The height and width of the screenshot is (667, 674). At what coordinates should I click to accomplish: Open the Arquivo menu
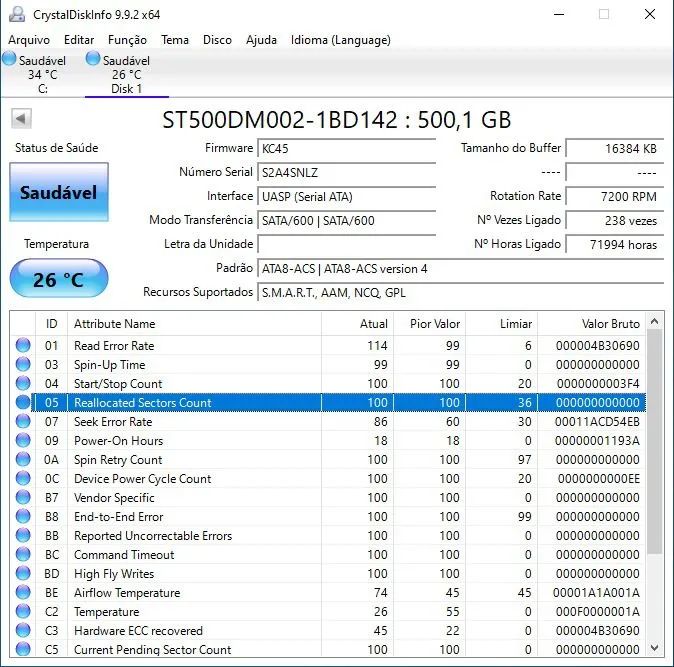tap(29, 40)
